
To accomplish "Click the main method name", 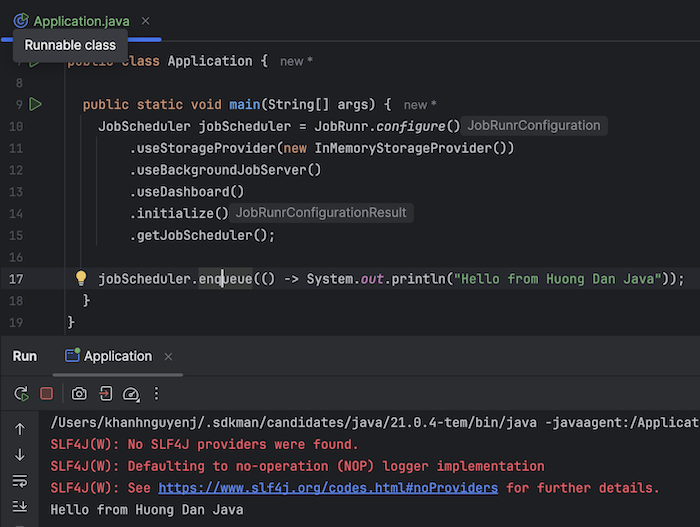I will pos(245,105).
